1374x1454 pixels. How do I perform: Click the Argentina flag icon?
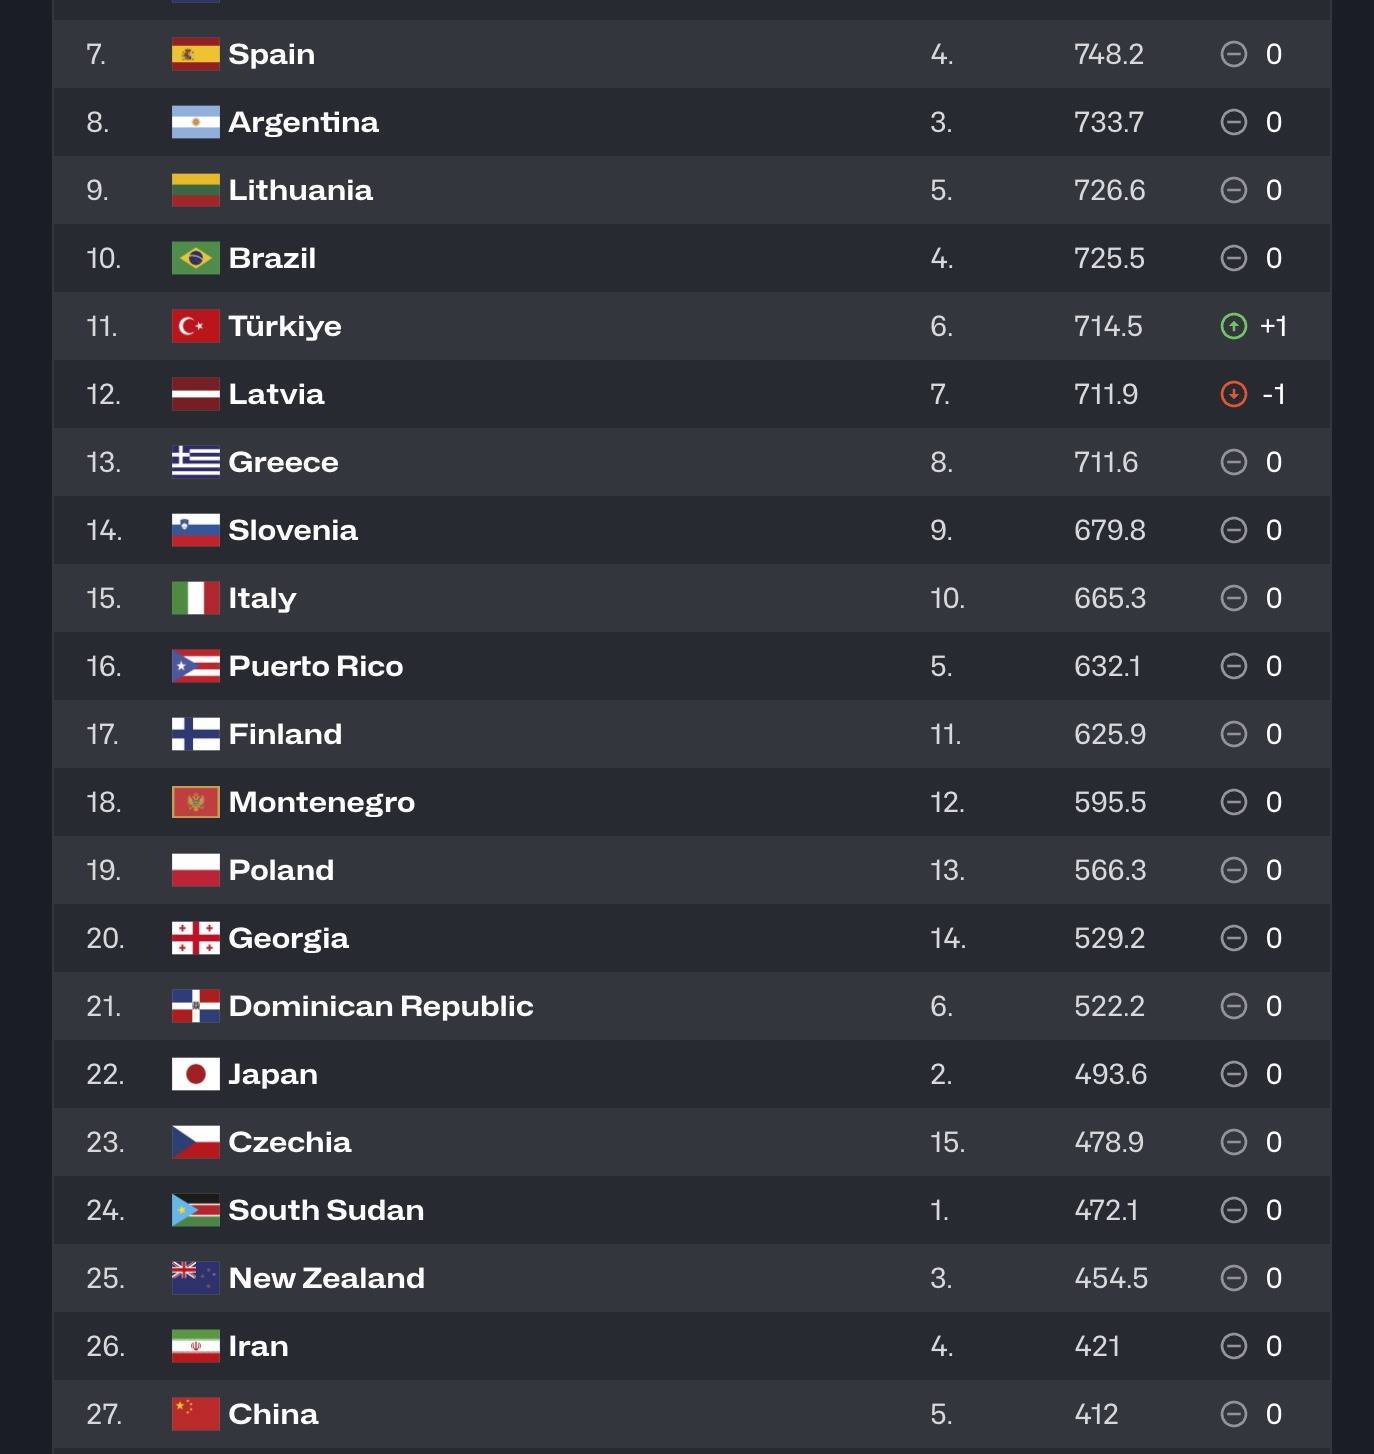pos(195,122)
